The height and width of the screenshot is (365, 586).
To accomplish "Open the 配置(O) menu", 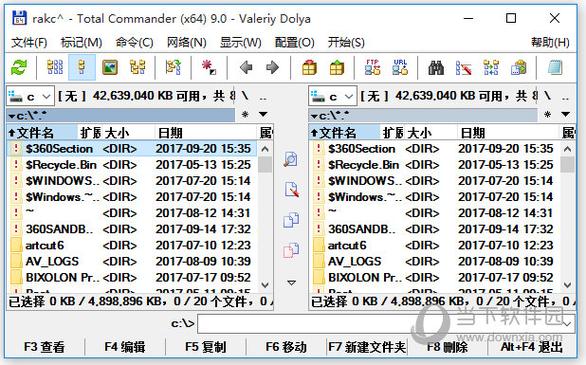I will 294,42.
